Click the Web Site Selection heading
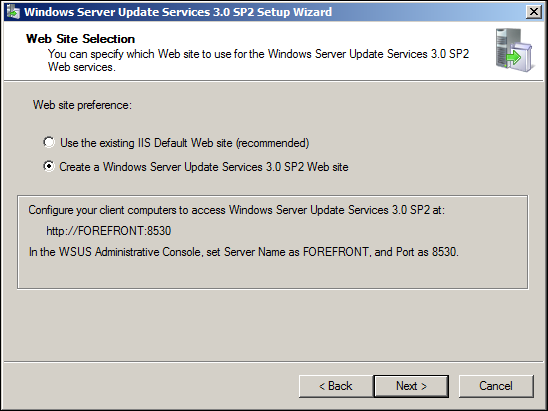The image size is (548, 411). pos(80,39)
